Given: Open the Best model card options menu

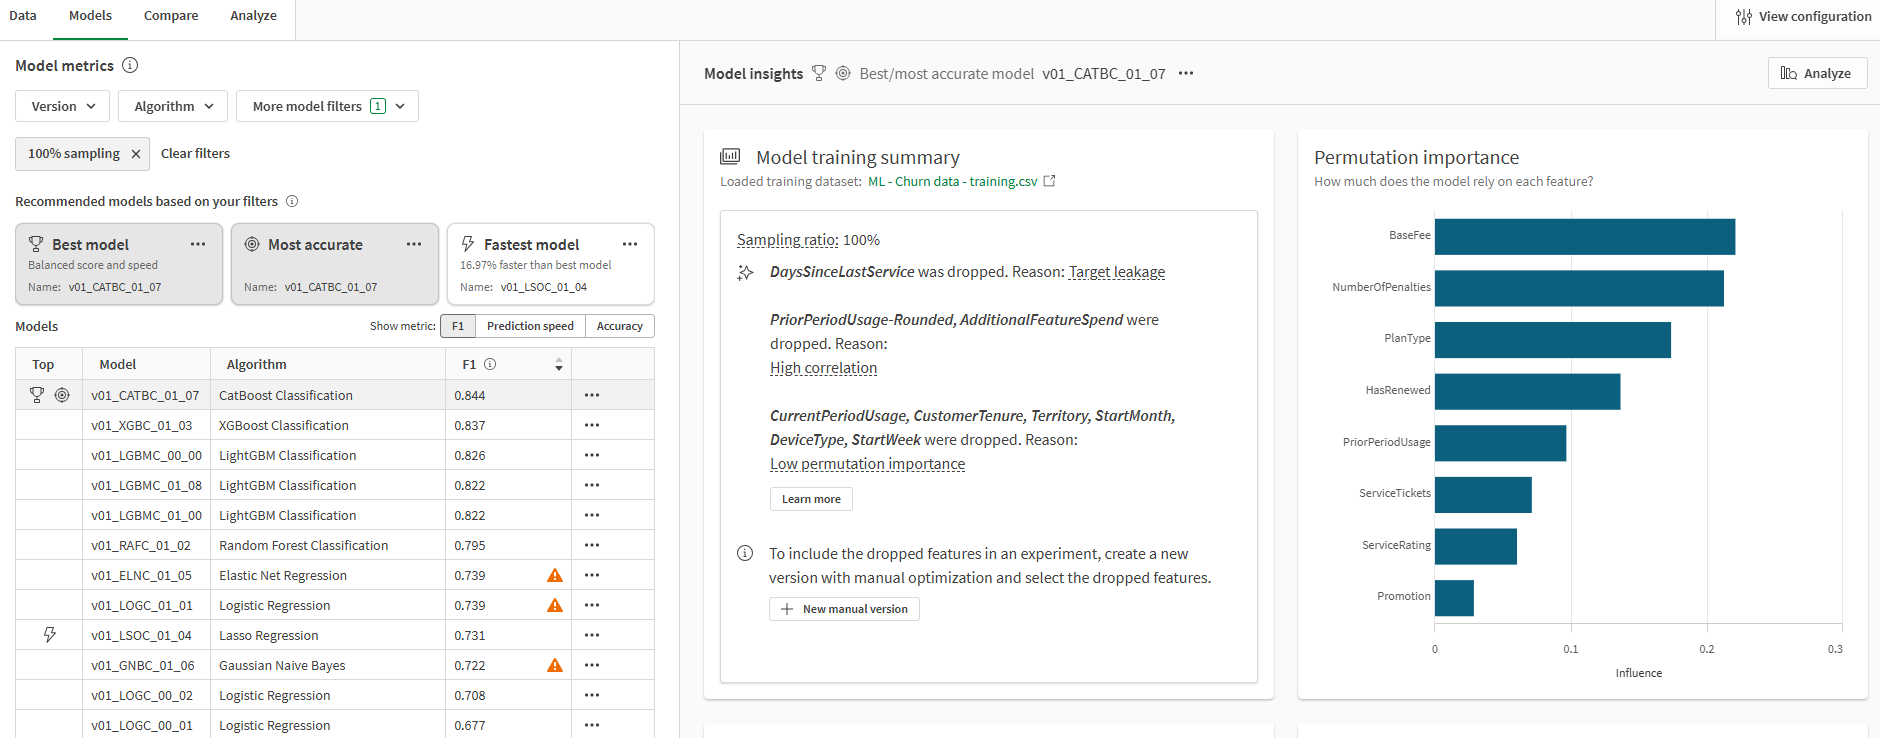Looking at the screenshot, I should 198,244.
